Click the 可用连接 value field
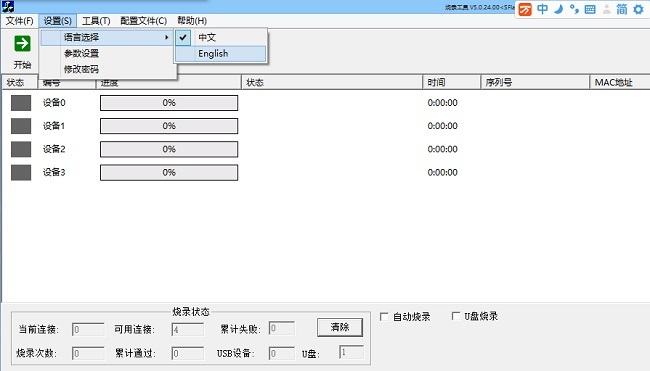Image resolution: width=650 pixels, height=371 pixels. click(188, 330)
